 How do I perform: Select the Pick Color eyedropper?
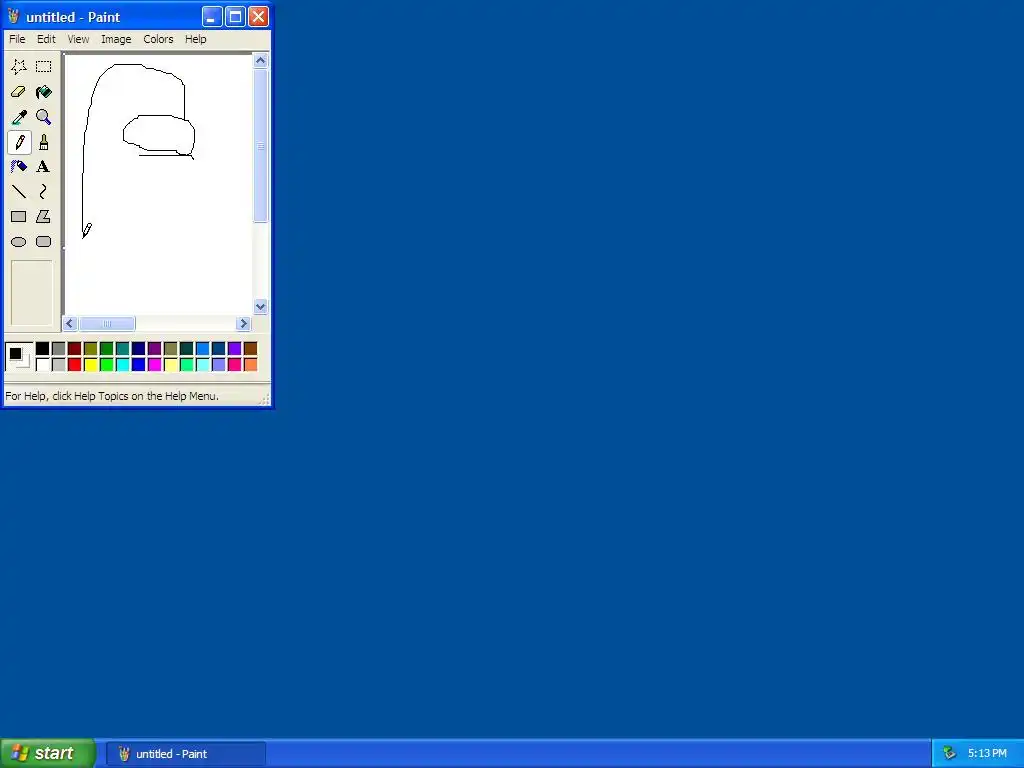18,117
